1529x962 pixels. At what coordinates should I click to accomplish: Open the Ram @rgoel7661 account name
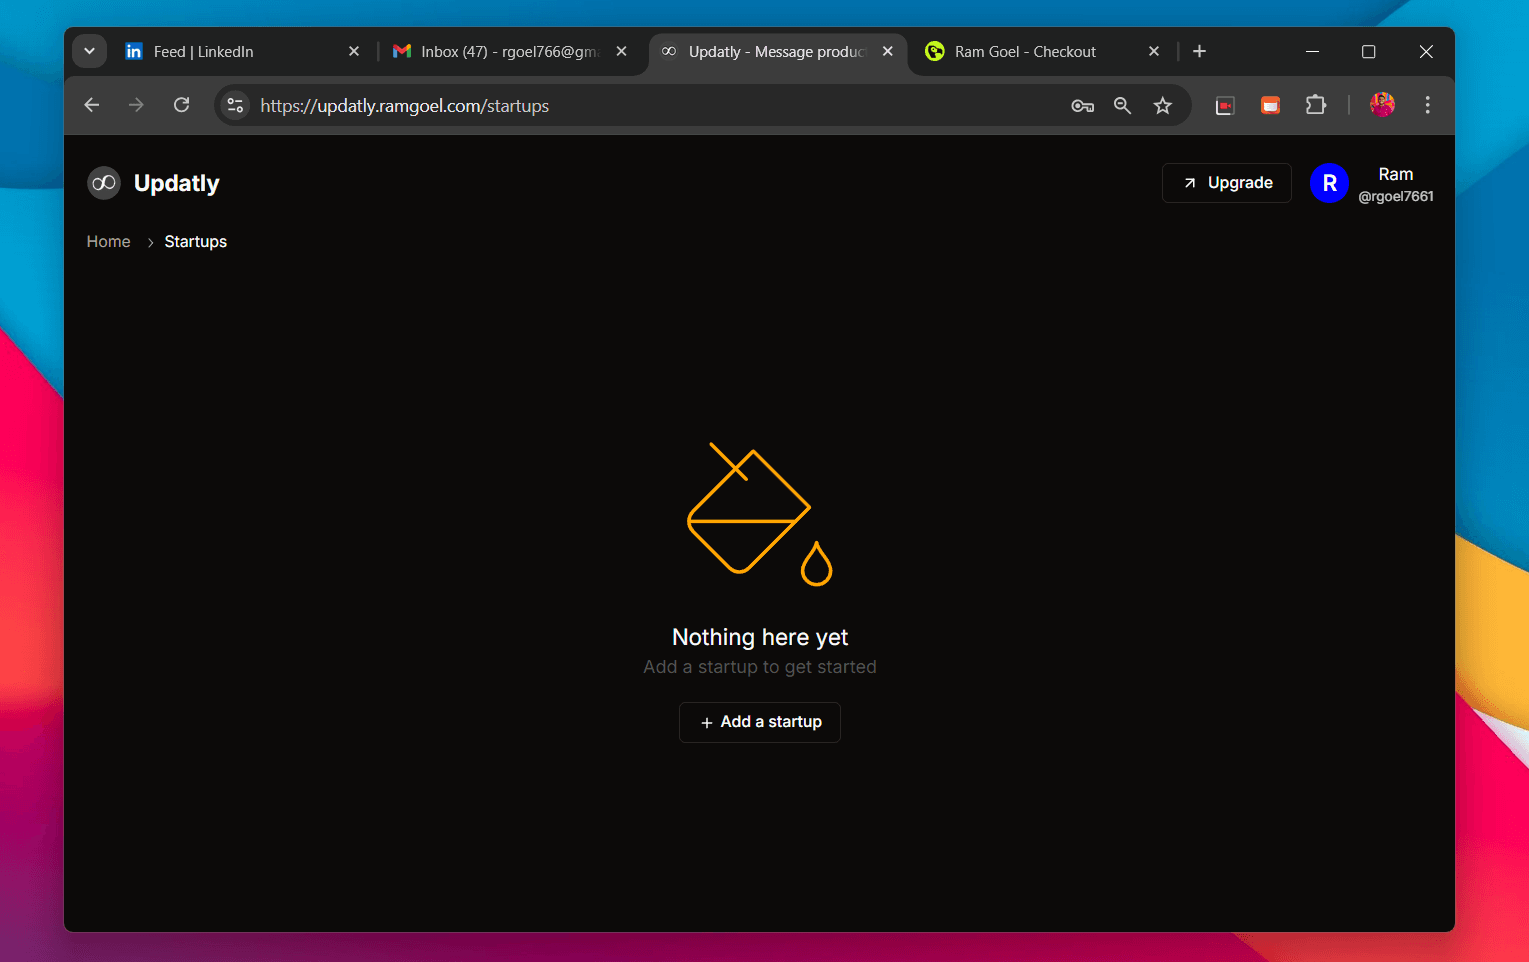coord(1396,184)
